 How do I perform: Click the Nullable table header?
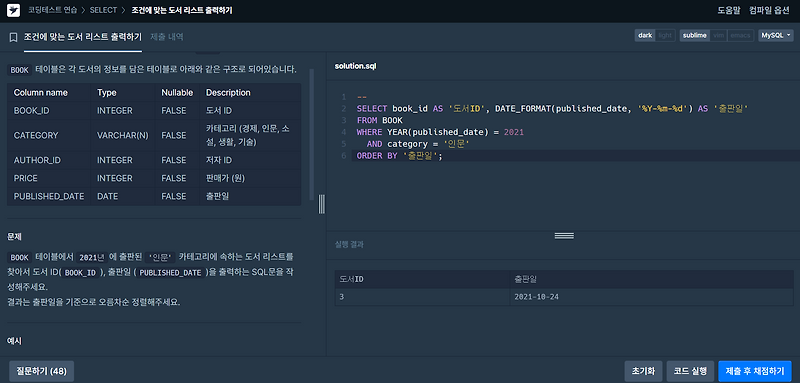click(x=177, y=93)
